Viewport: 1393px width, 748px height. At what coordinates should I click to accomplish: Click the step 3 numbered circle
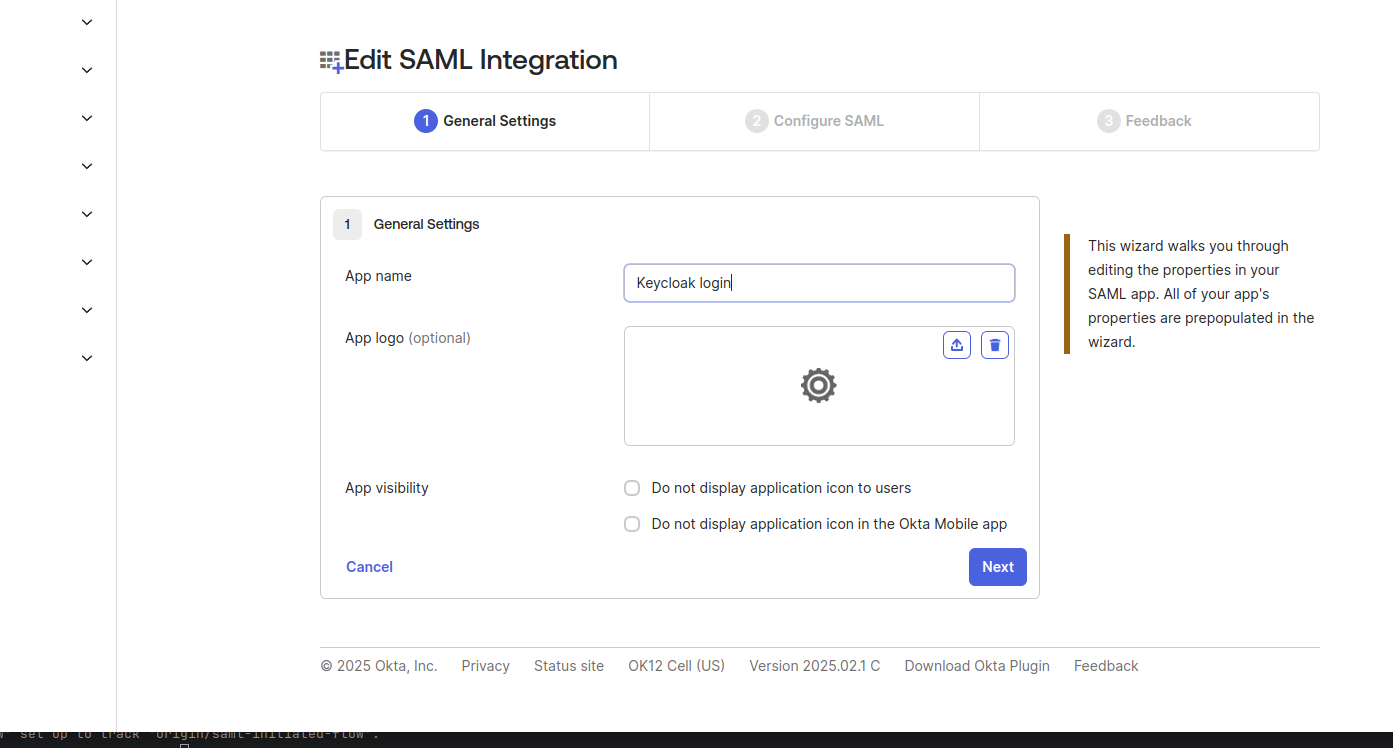click(x=1109, y=120)
